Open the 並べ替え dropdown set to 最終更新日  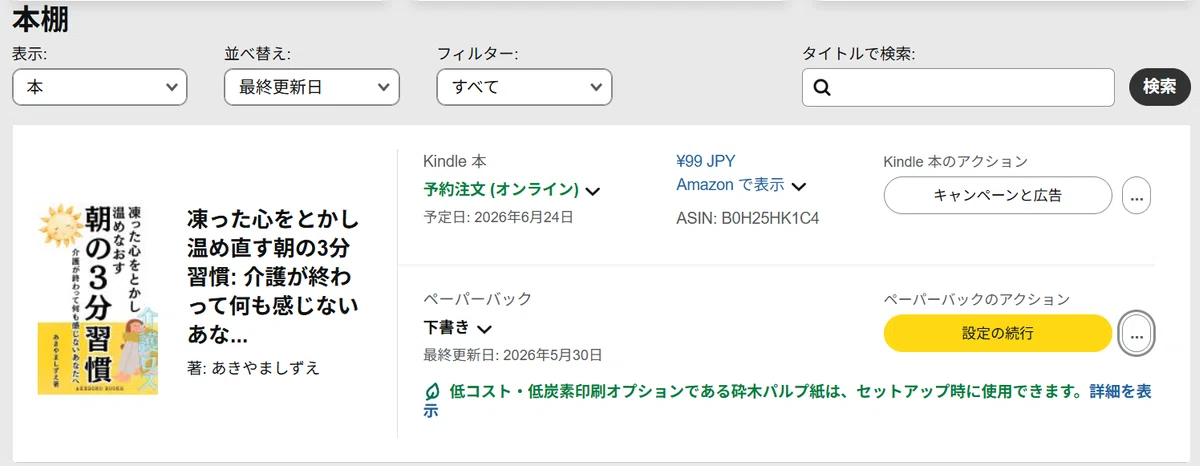point(312,87)
